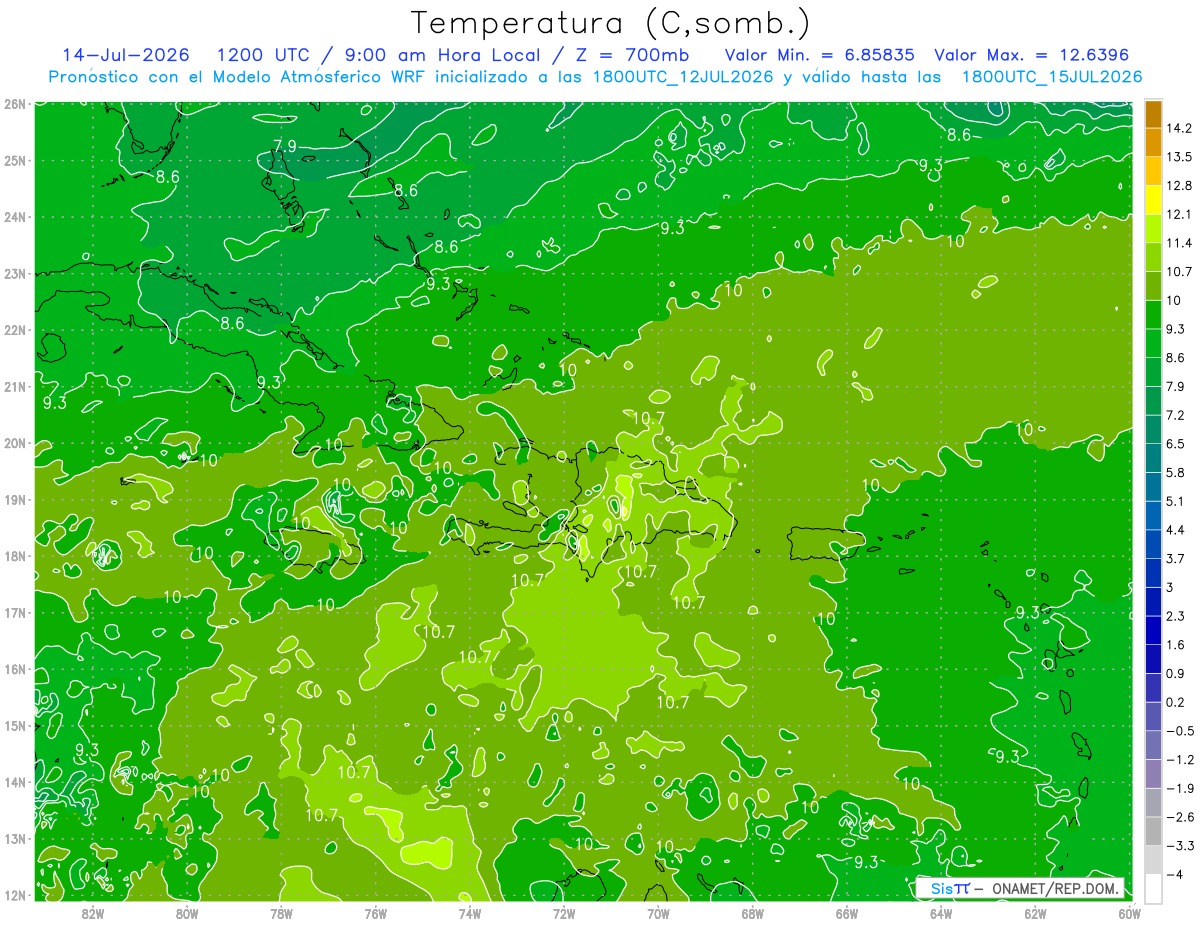Screen dimensions: 1200x927
Task: Pick the blue swatch between 4.4 and 3.7
Action: coord(1153,543)
